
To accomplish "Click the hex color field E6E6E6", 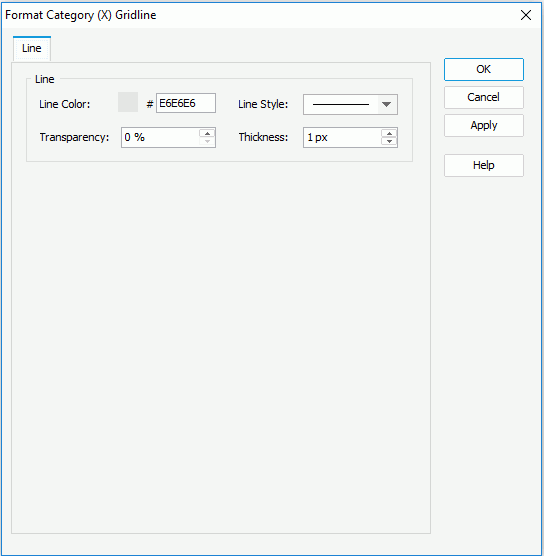I will [186, 103].
